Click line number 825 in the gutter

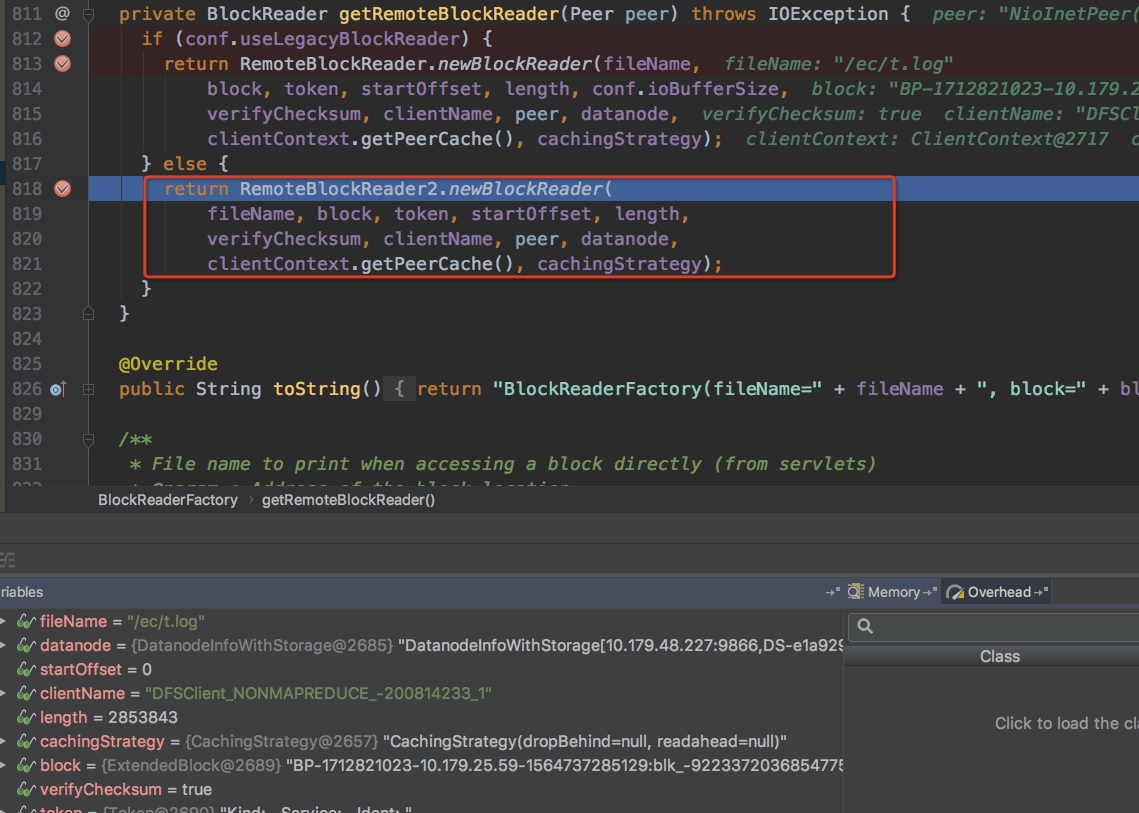tap(26, 363)
